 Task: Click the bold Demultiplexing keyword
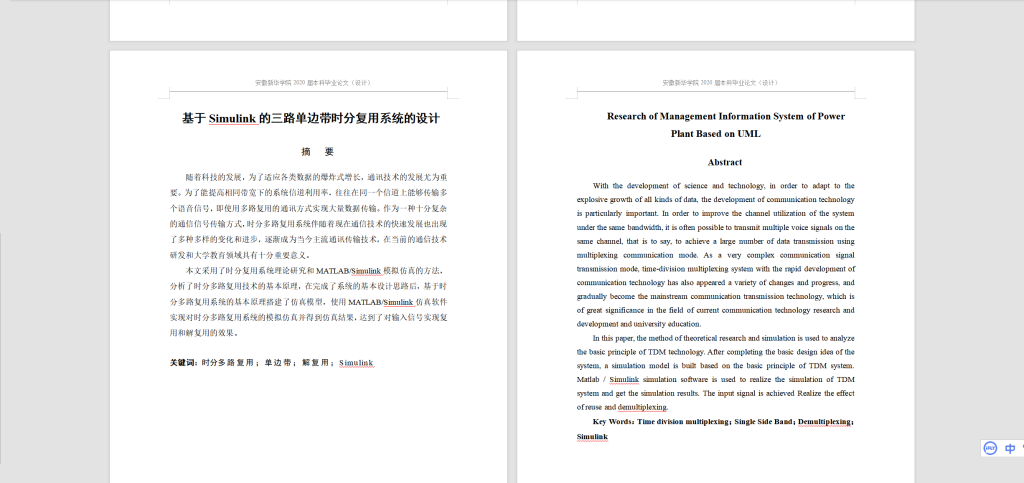click(824, 422)
